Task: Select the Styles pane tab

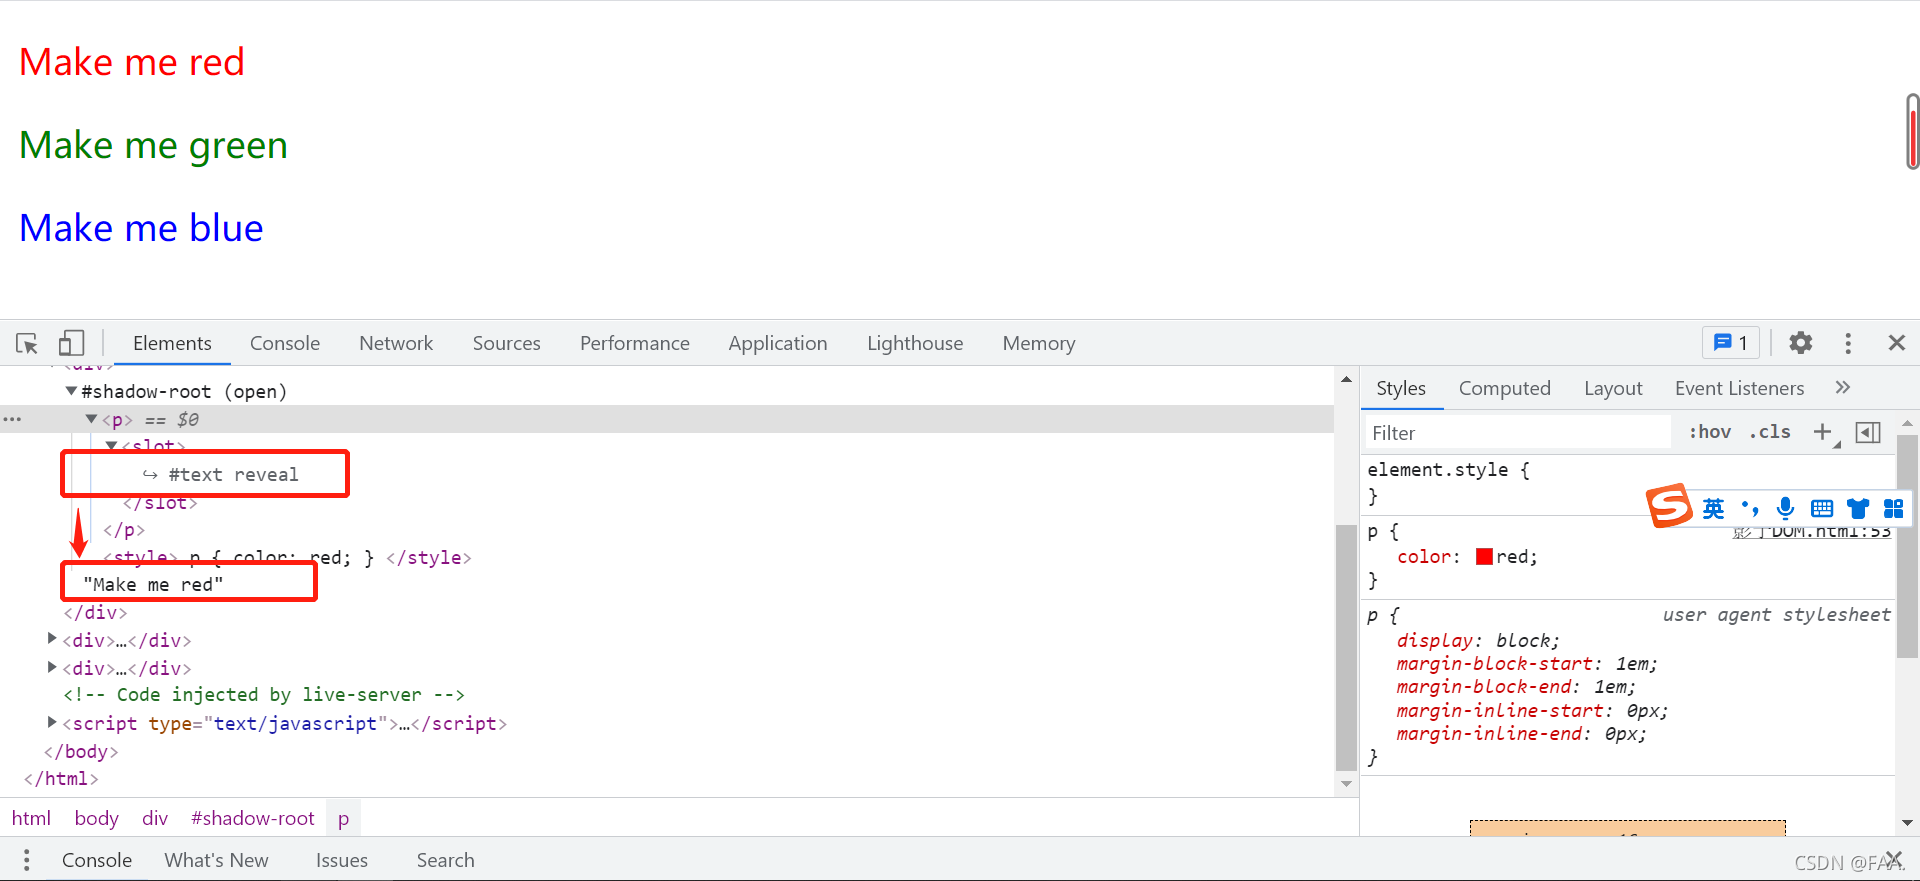Action: tap(1401, 388)
